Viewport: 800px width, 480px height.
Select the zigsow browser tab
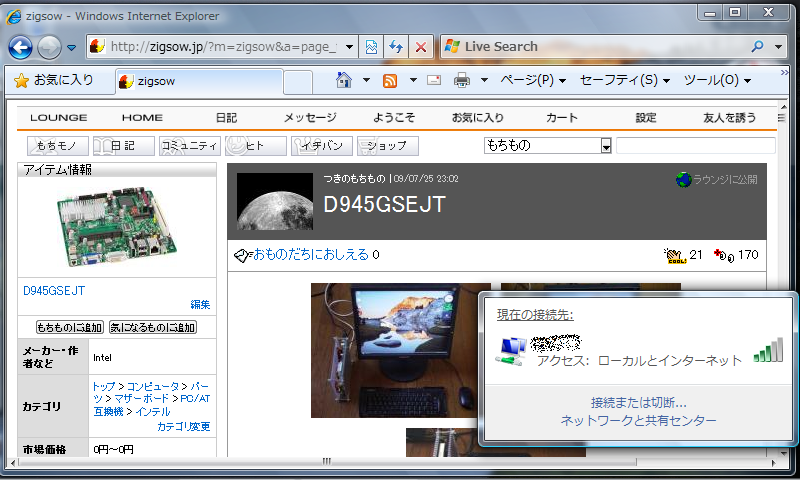point(199,81)
